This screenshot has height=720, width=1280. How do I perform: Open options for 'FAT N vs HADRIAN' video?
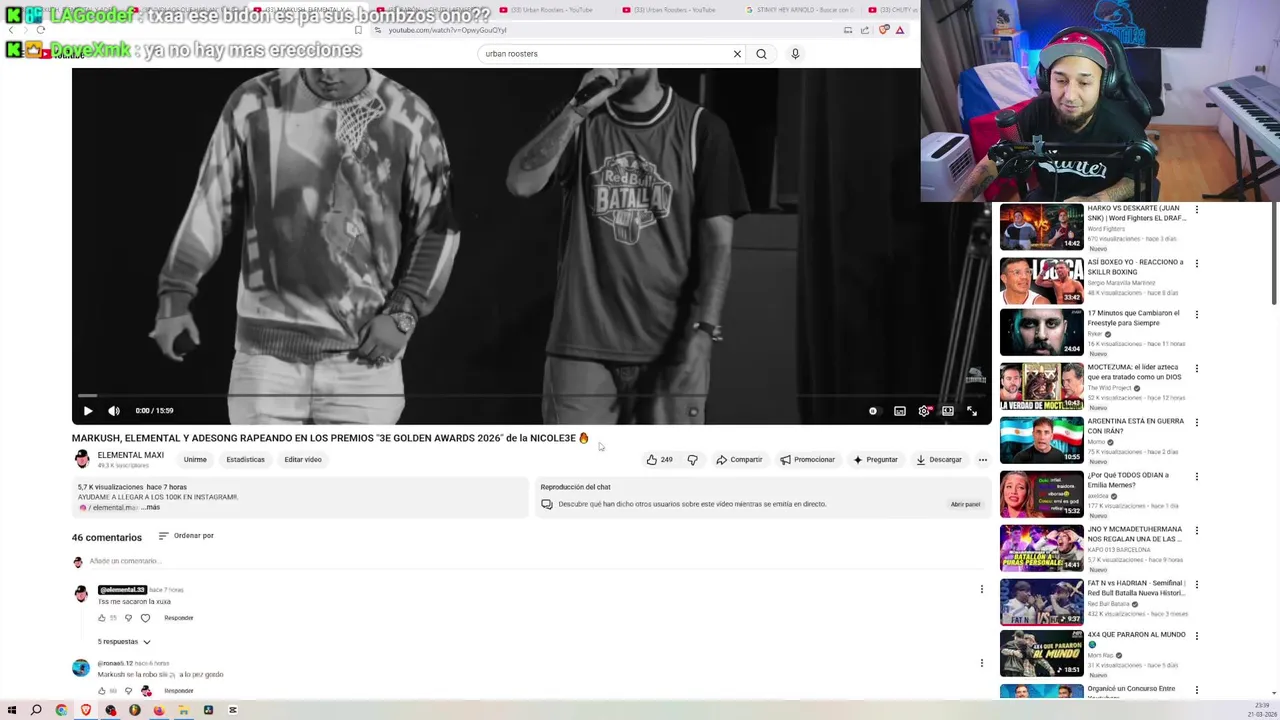pyautogui.click(x=1197, y=585)
